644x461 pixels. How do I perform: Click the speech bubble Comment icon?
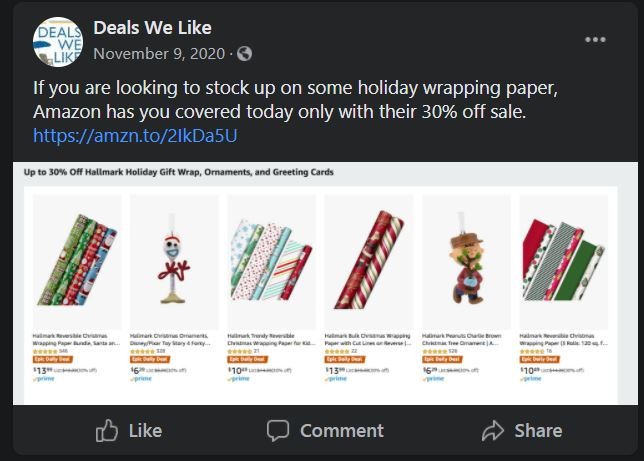278,431
